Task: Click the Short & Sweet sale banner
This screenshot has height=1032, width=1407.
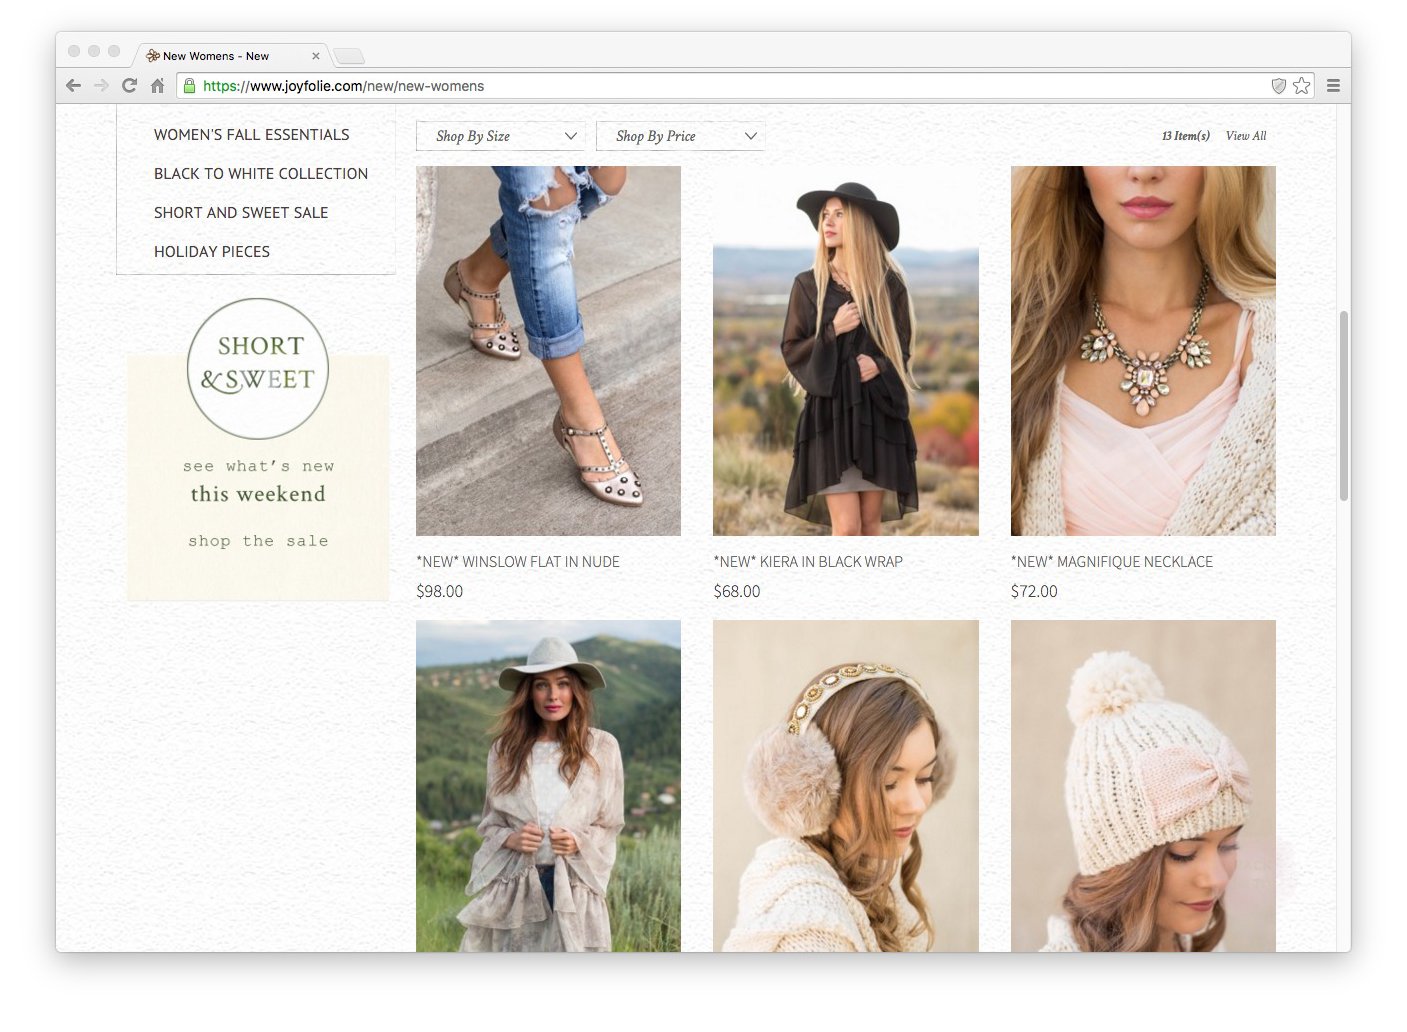Action: click(258, 450)
